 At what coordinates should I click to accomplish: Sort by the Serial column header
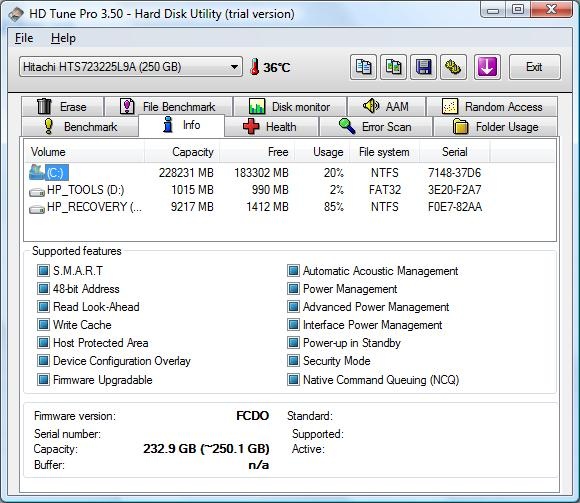[455, 152]
